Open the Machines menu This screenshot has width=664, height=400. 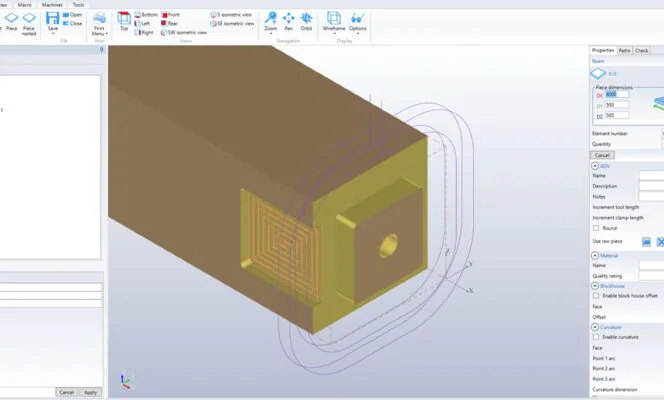[51, 5]
